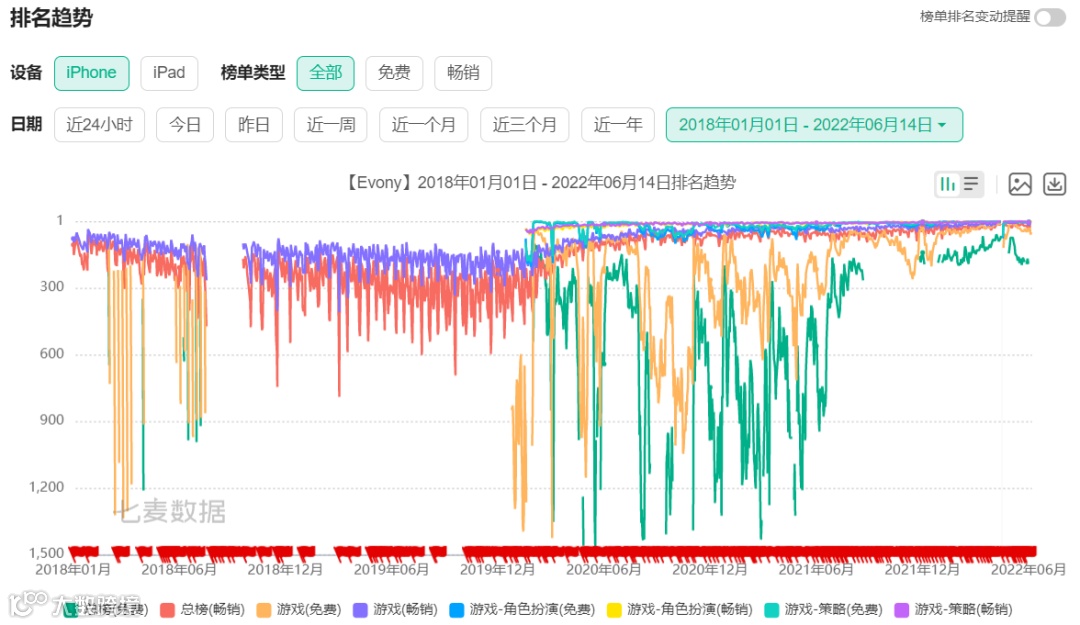1080x625 pixels.
Task: Toggle the 游戏-角色扮演(畅销) yellow legend swatch
Action: coord(614,610)
